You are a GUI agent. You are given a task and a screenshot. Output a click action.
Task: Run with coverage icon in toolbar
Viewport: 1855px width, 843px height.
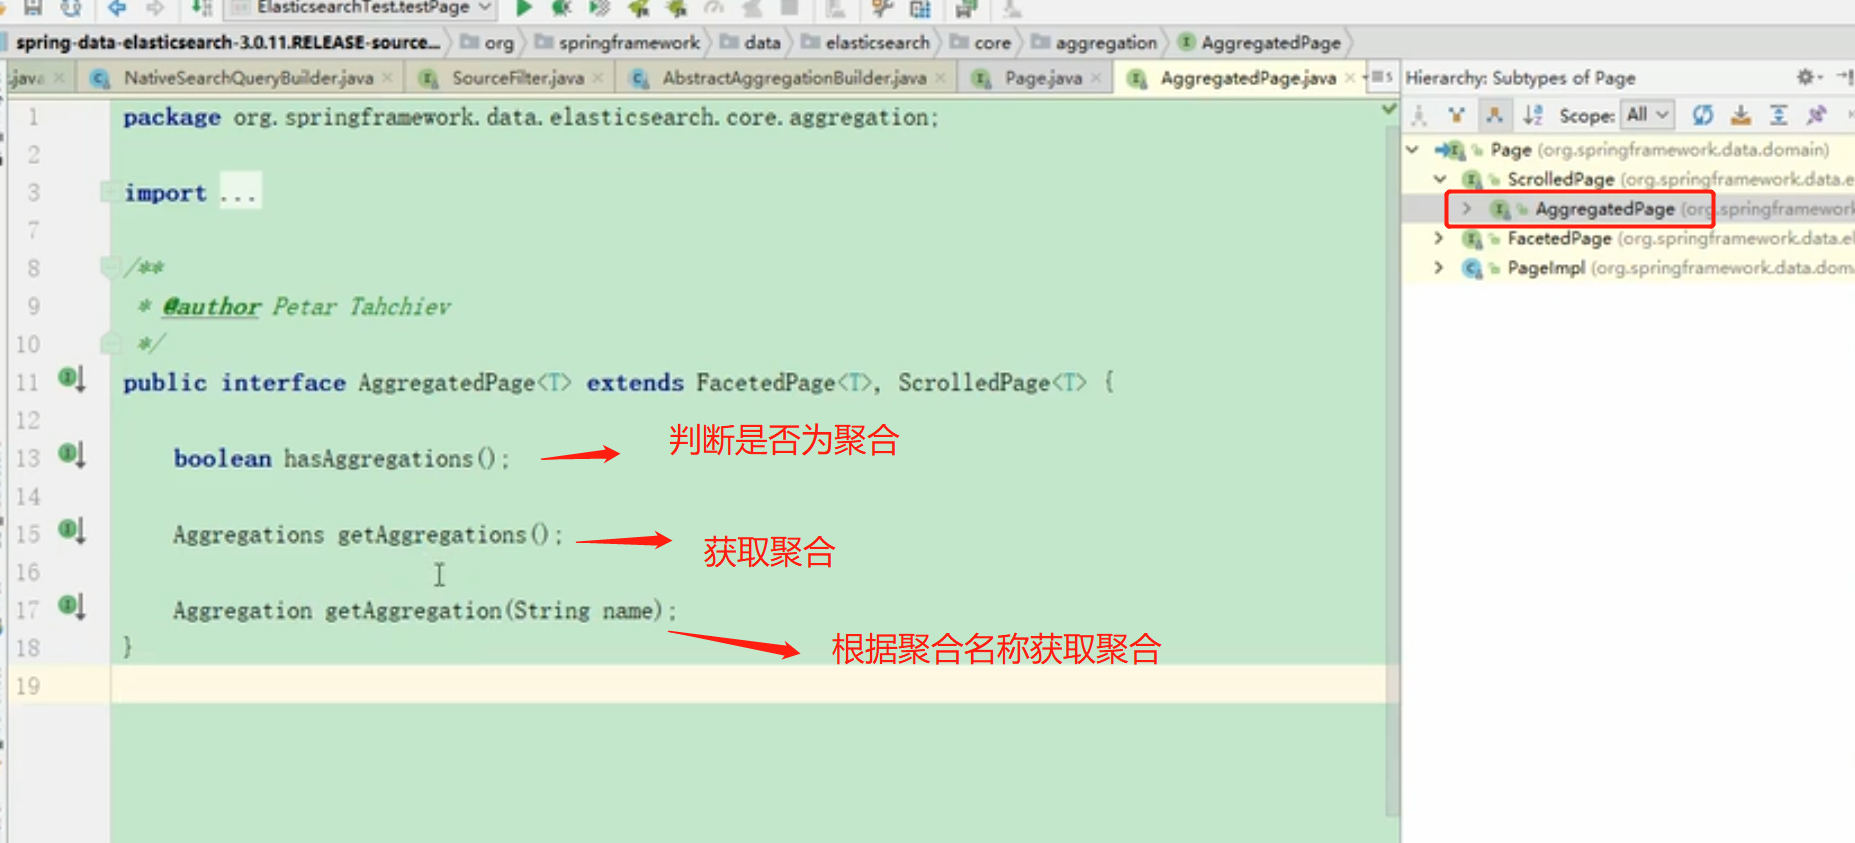click(599, 9)
